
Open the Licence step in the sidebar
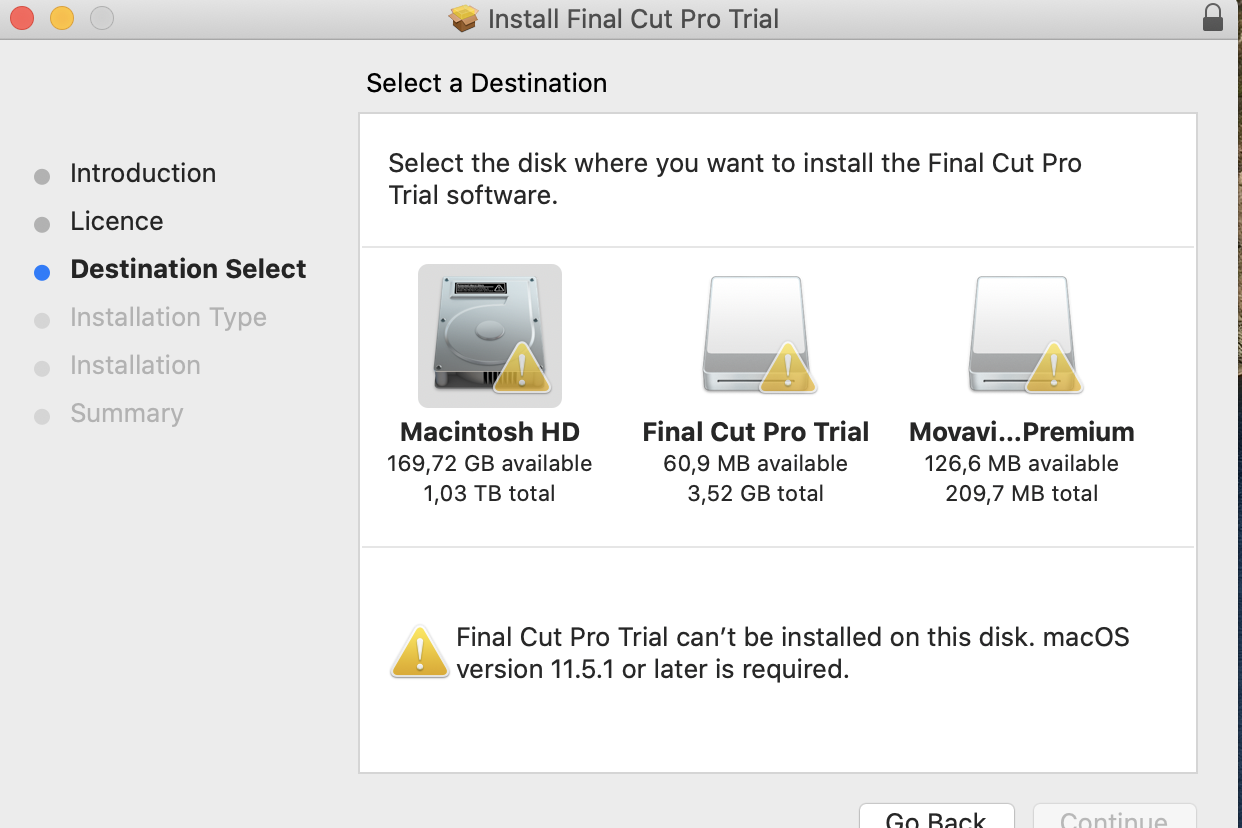116,221
